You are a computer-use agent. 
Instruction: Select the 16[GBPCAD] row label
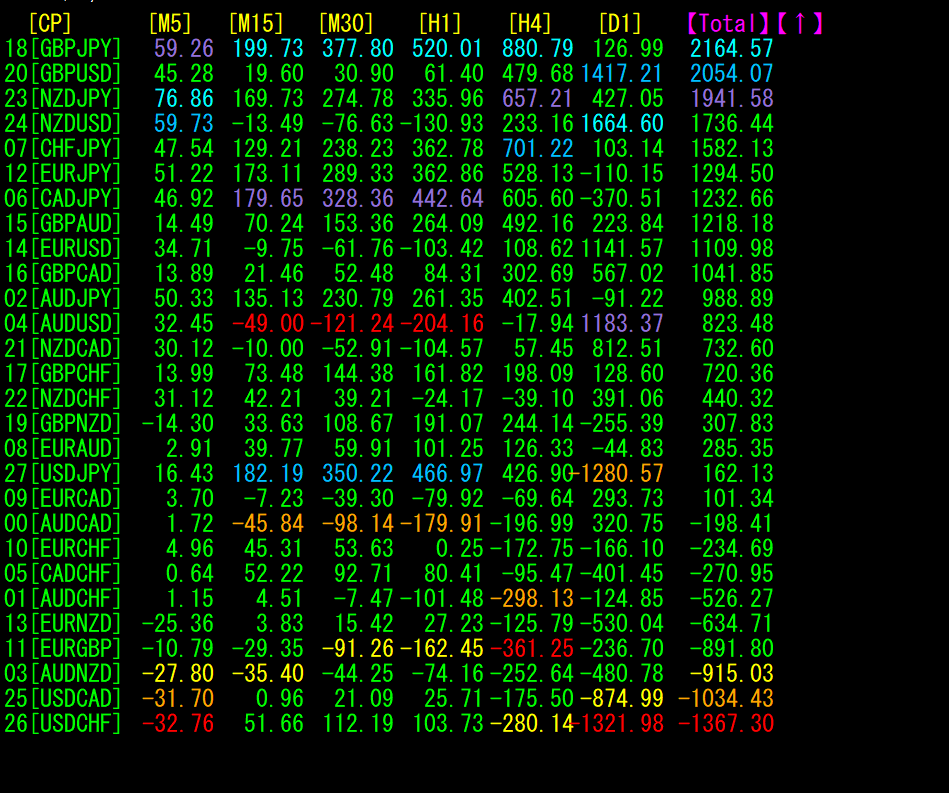[63, 273]
